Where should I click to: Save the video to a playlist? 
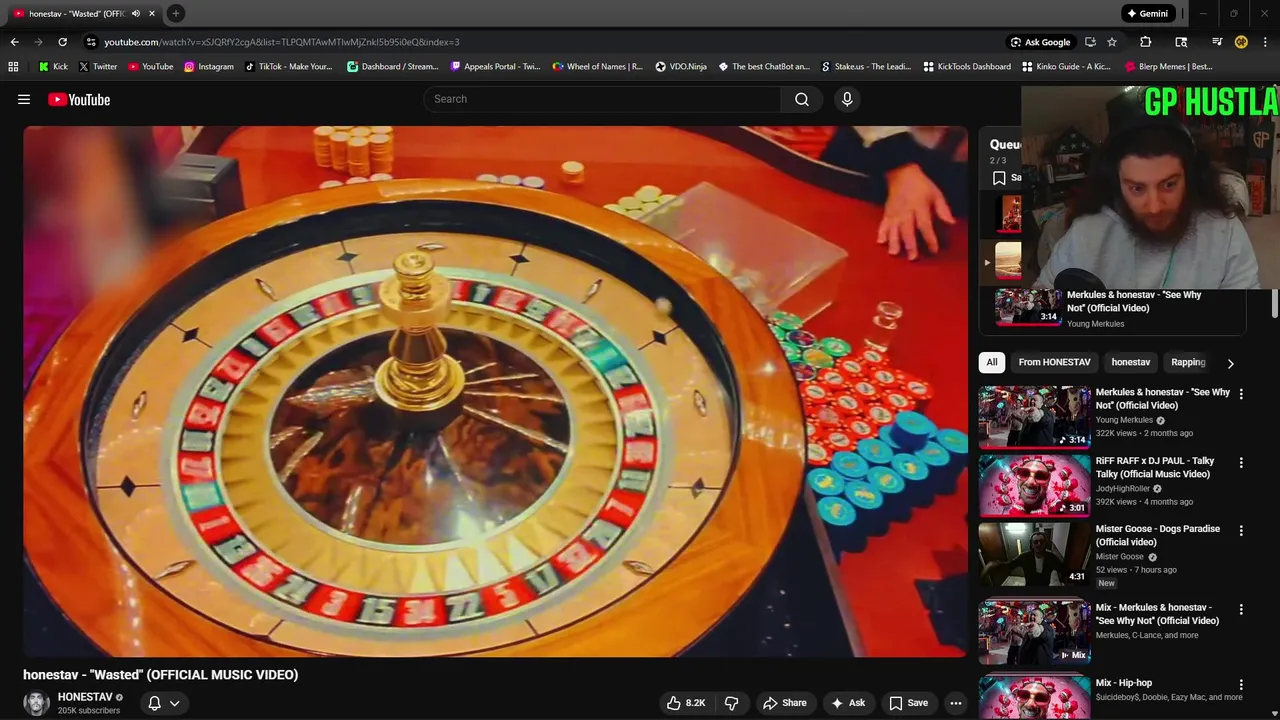(x=909, y=703)
